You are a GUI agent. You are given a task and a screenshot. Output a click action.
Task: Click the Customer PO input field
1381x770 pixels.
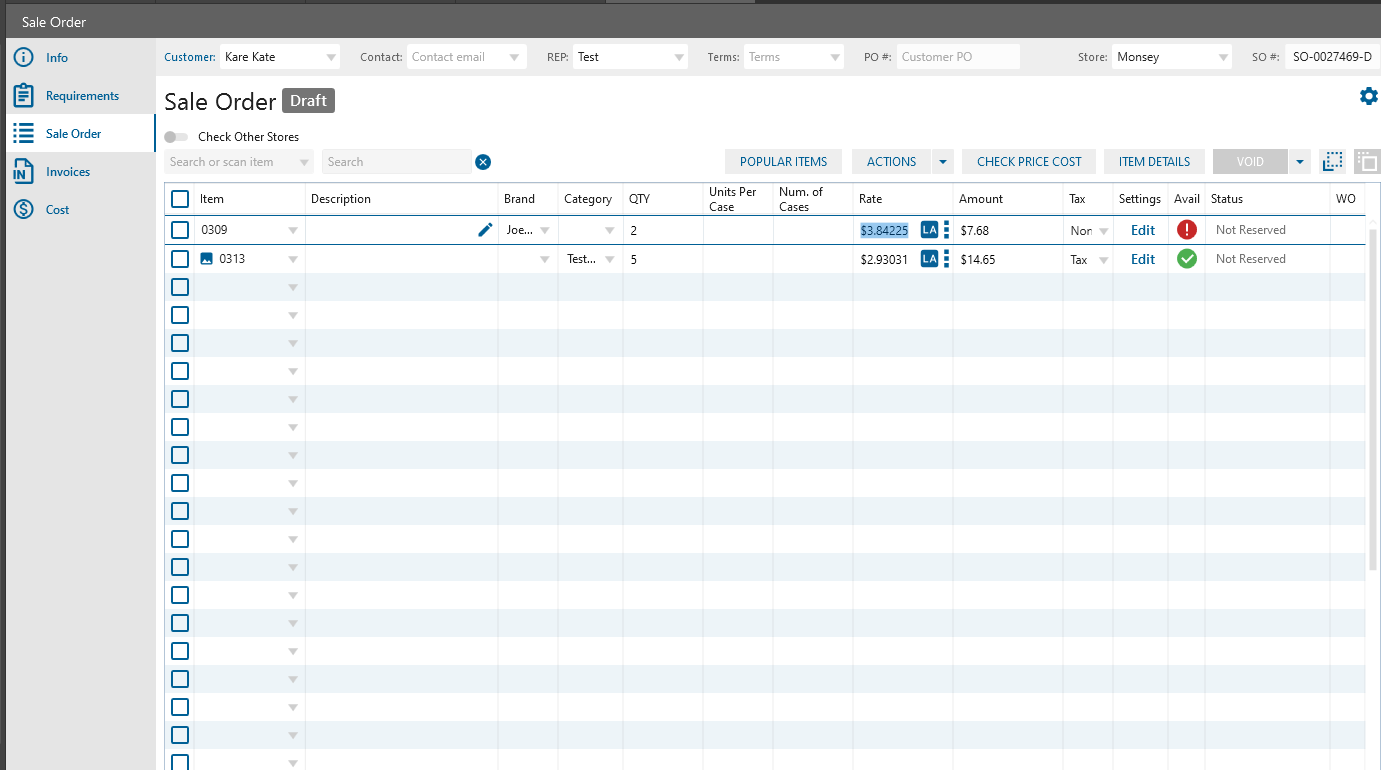pyautogui.click(x=957, y=57)
